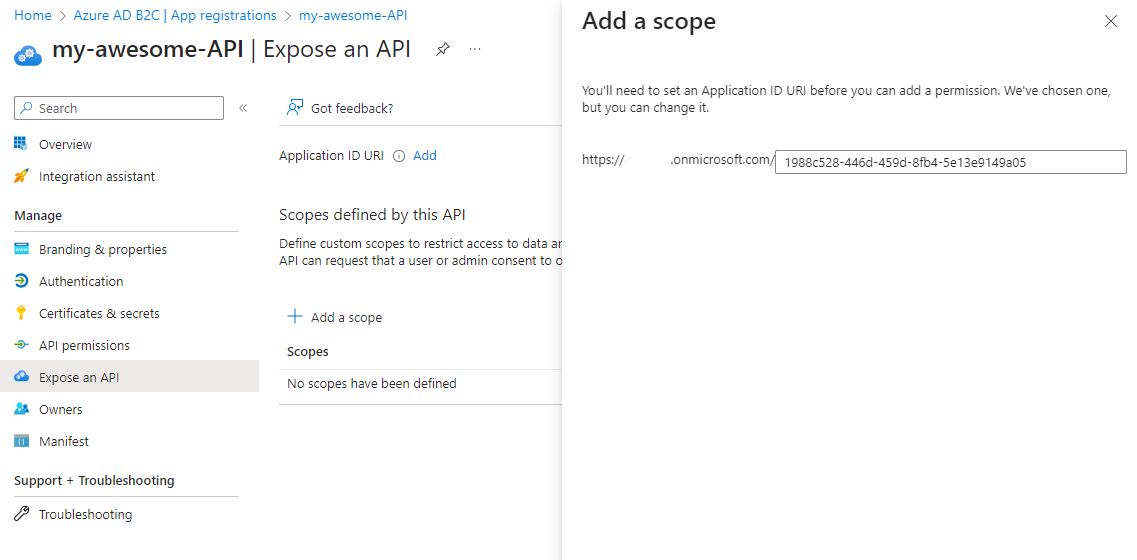Viewport: 1137px width, 560px height.
Task: Click the Troubleshooting wrench icon
Action: pos(21,514)
